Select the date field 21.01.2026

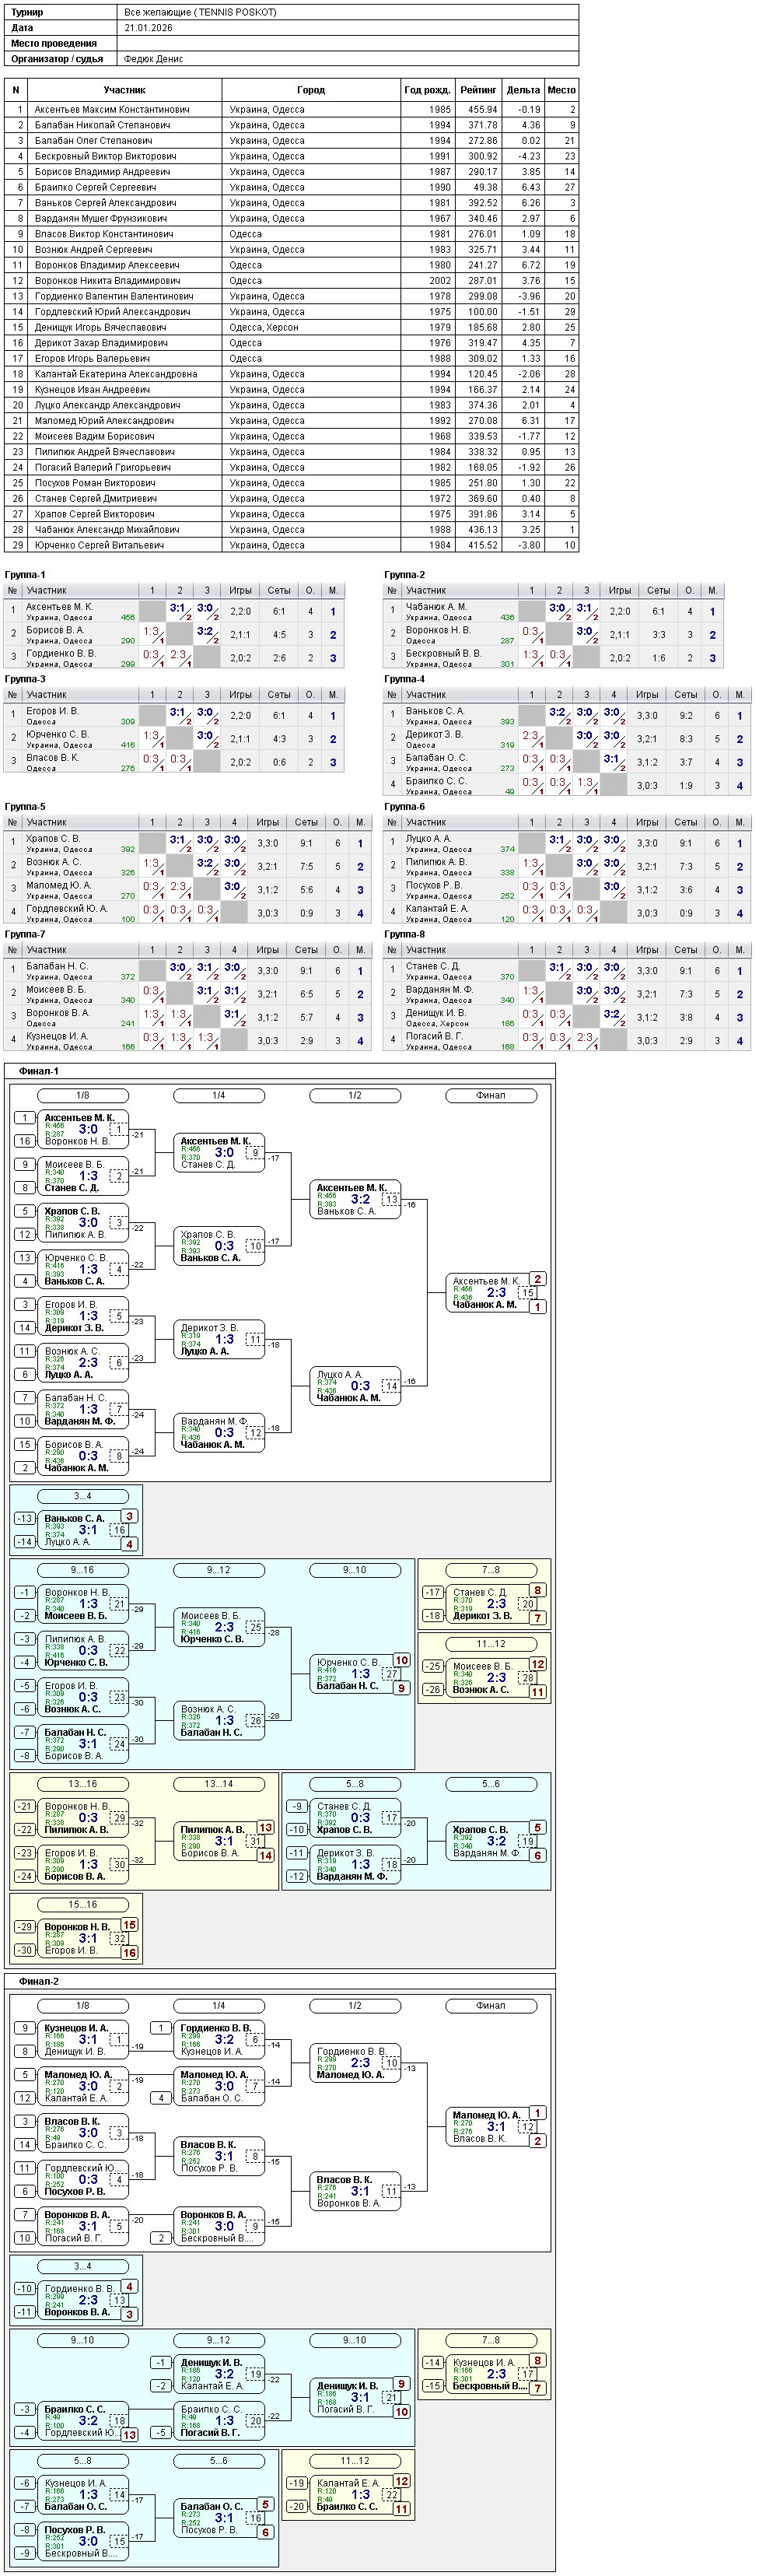pyautogui.click(x=148, y=28)
